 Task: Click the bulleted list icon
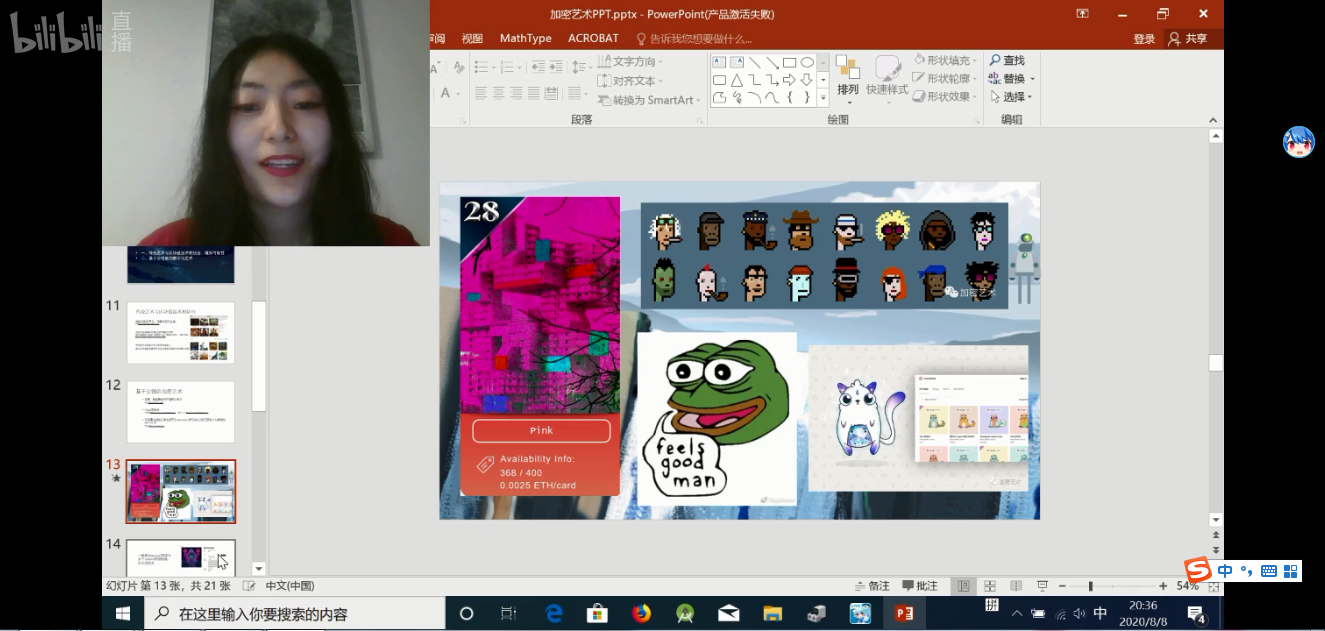point(481,67)
